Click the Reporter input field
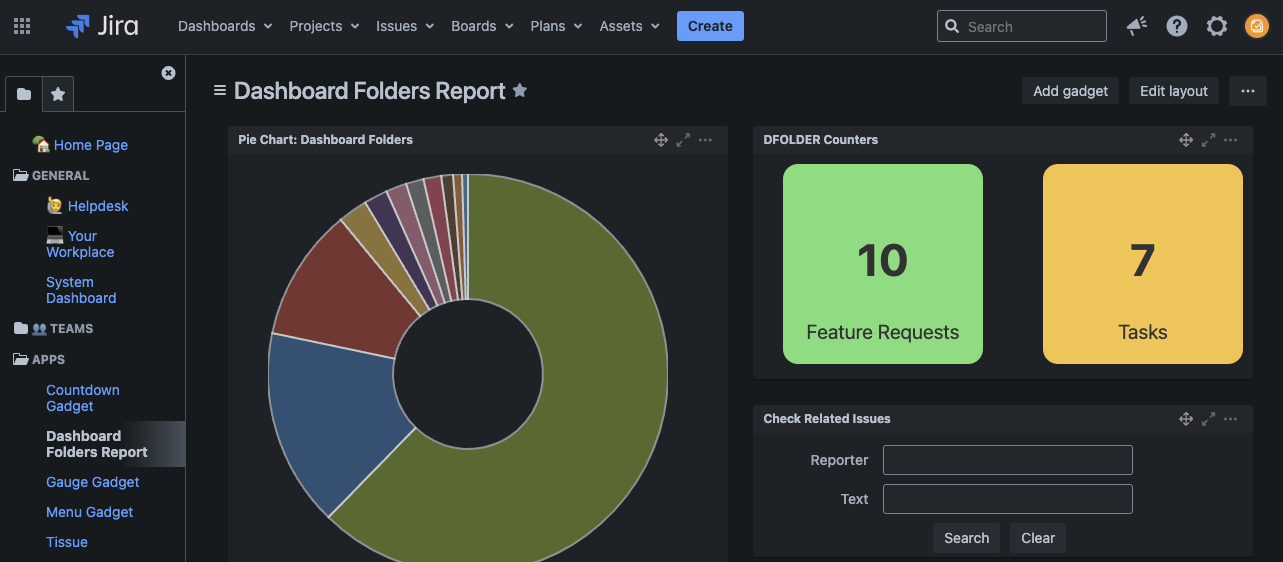The image size is (1283, 562). click(x=1007, y=460)
